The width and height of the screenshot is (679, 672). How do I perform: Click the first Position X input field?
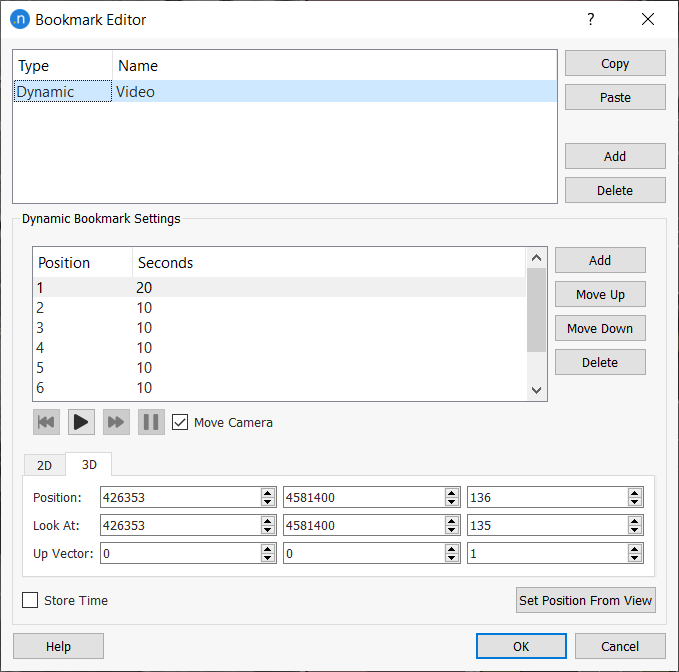(178, 497)
